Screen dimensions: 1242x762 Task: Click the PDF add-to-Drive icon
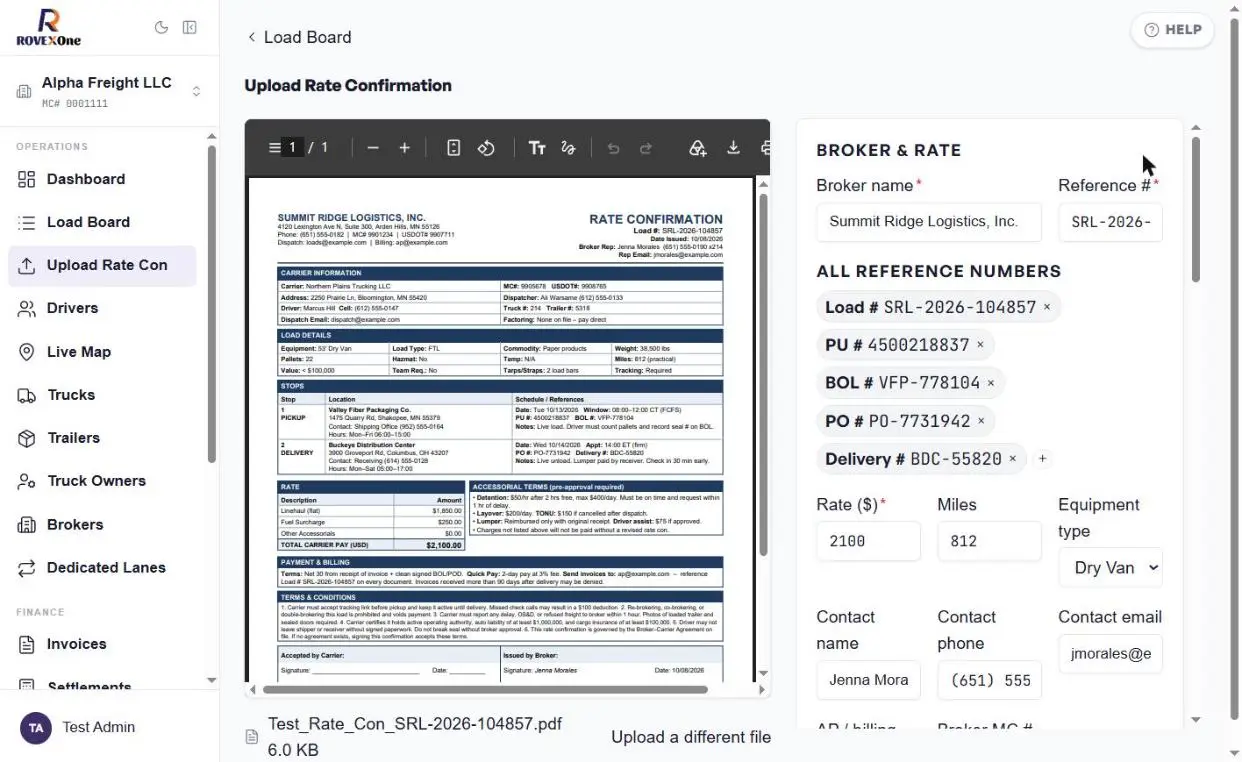(x=698, y=148)
